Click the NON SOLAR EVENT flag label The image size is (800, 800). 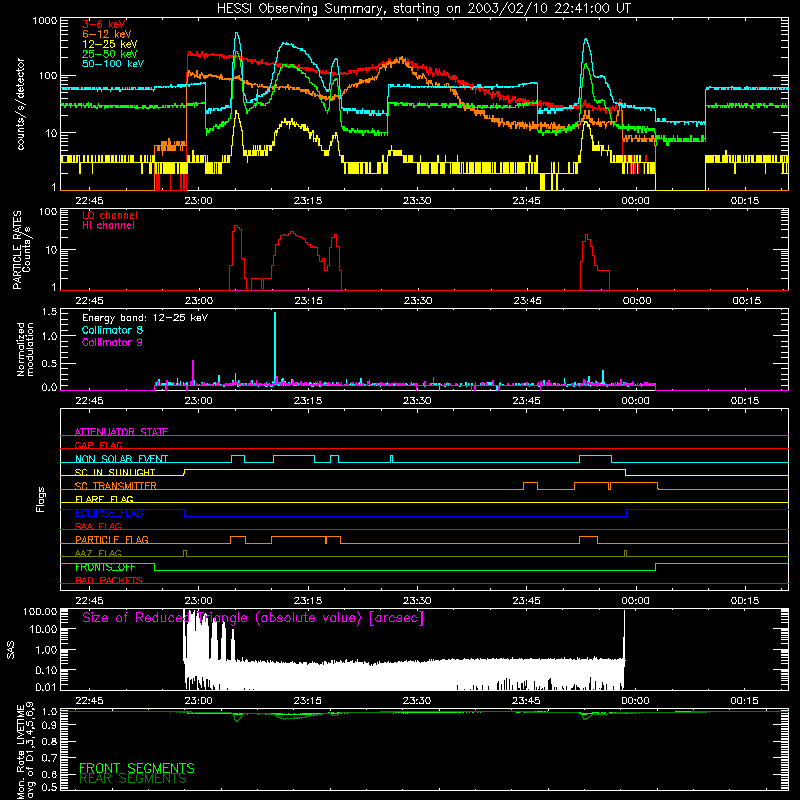[x=121, y=459]
